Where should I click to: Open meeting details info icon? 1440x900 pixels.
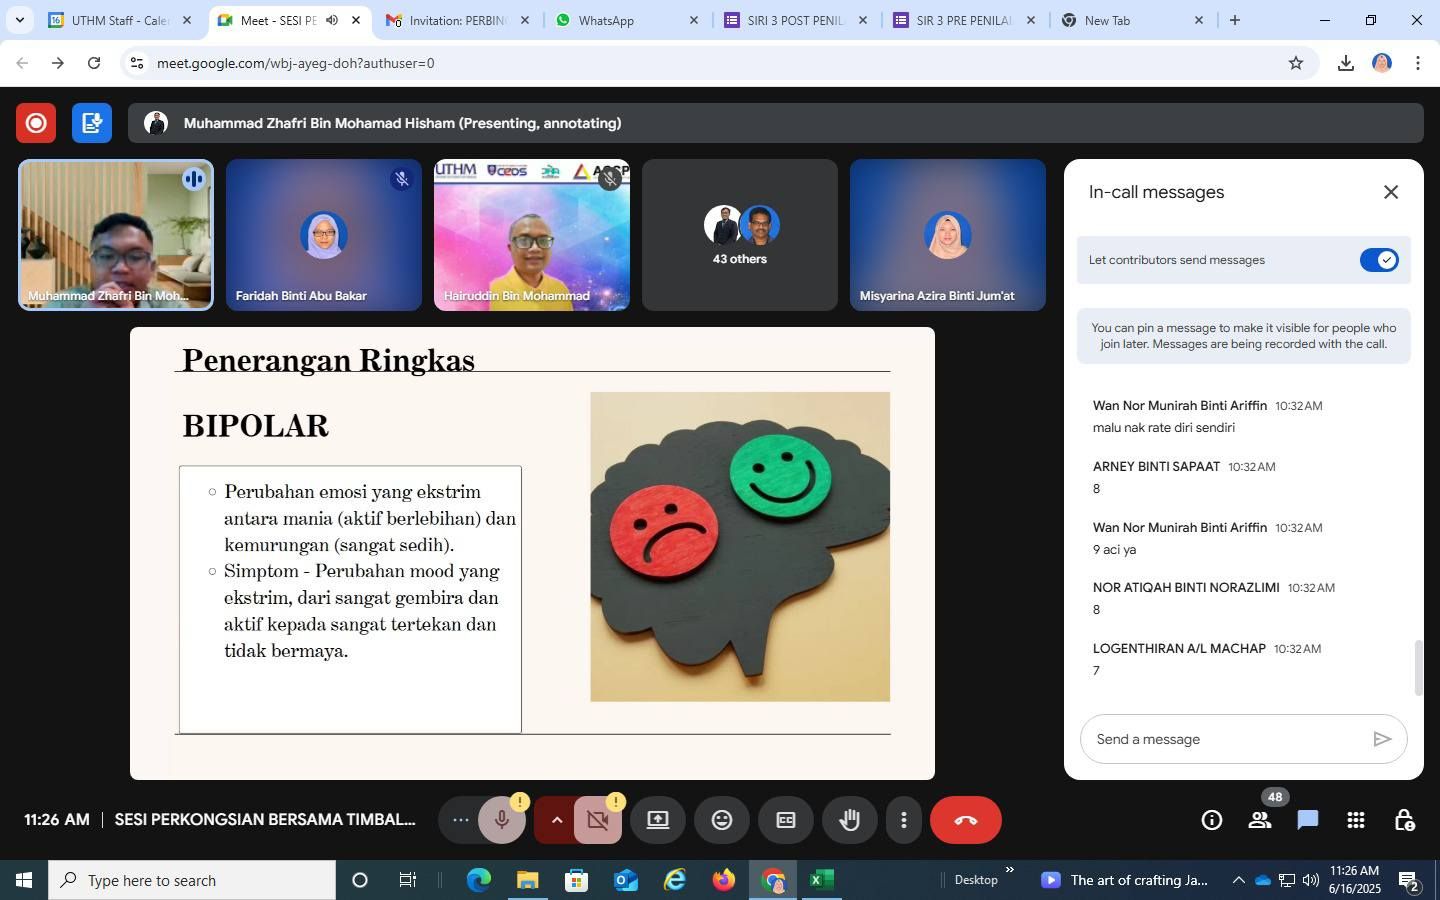point(1211,821)
